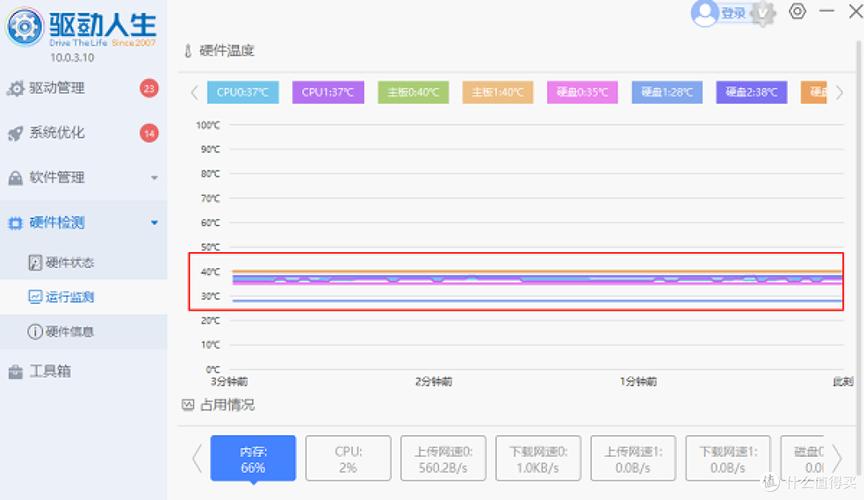The height and width of the screenshot is (500, 864).
Task: Click the 硬件温度 section title
Action: click(x=226, y=51)
